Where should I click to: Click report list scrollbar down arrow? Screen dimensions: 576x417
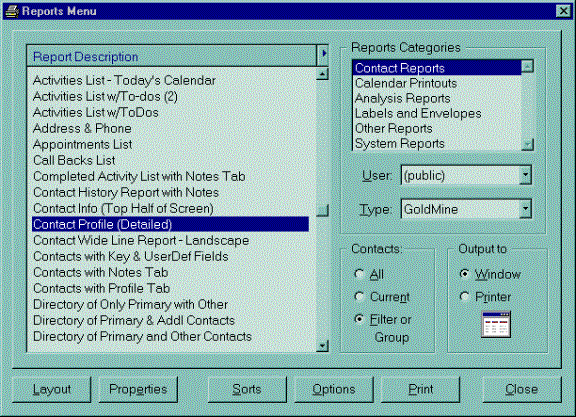[323, 345]
